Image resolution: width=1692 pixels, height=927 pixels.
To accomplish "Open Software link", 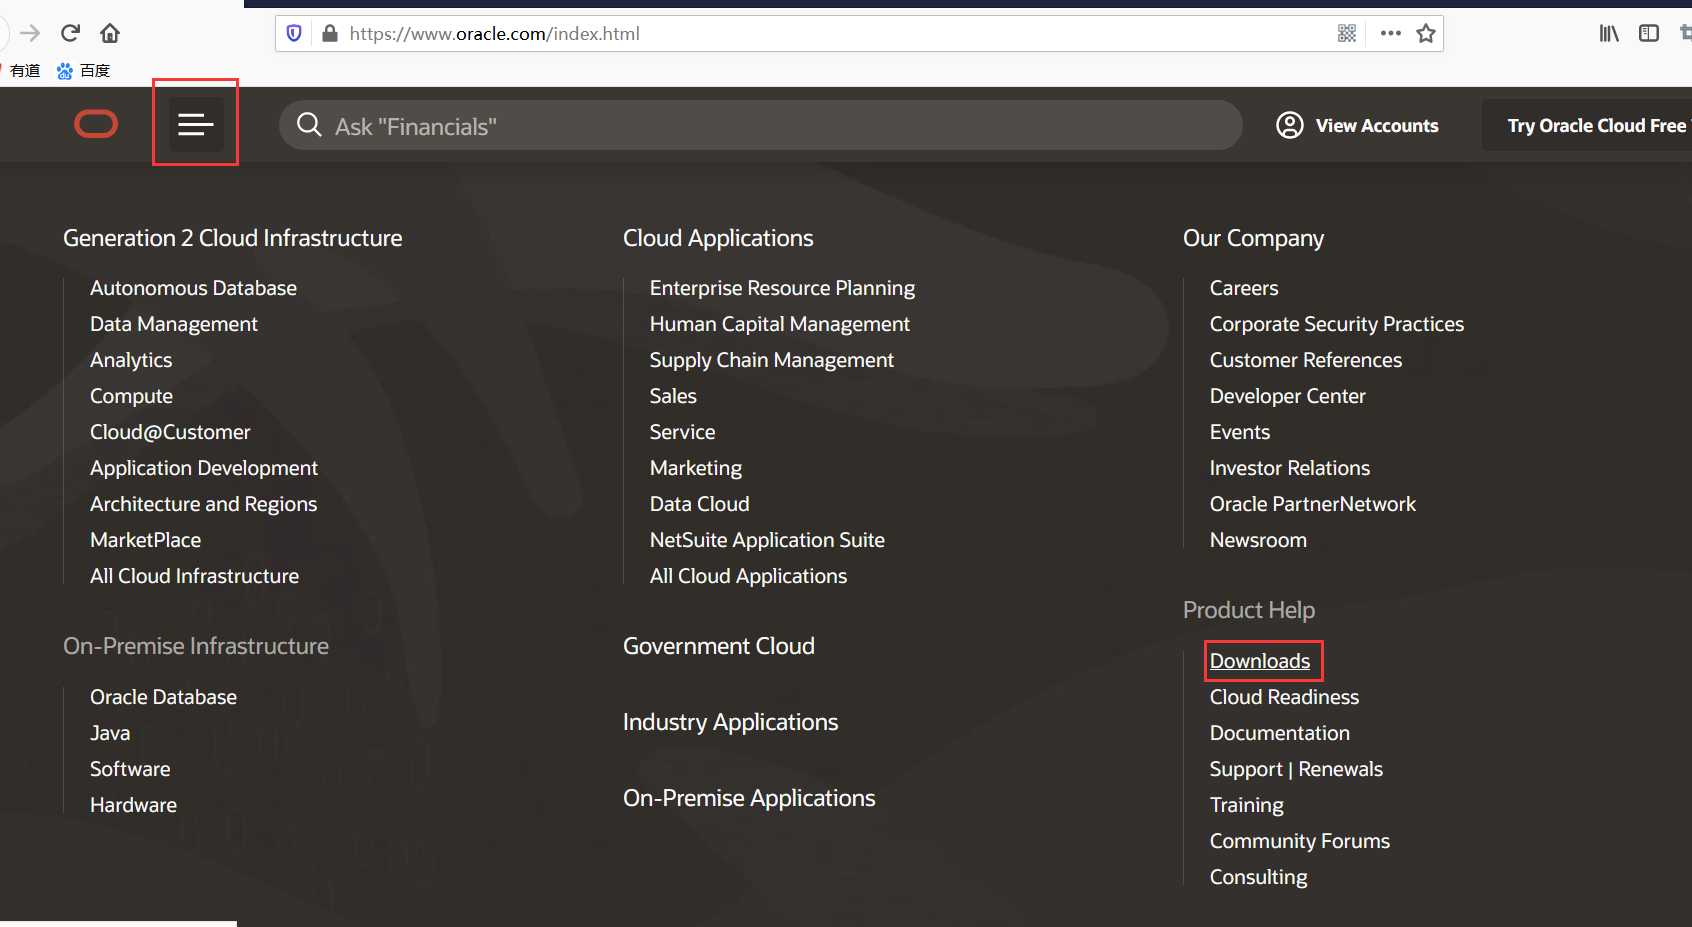I will tap(130, 769).
